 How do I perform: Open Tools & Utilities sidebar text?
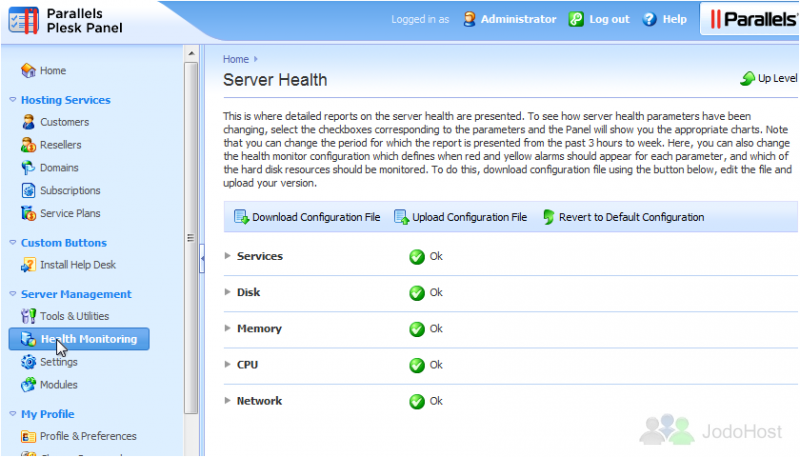(74, 316)
